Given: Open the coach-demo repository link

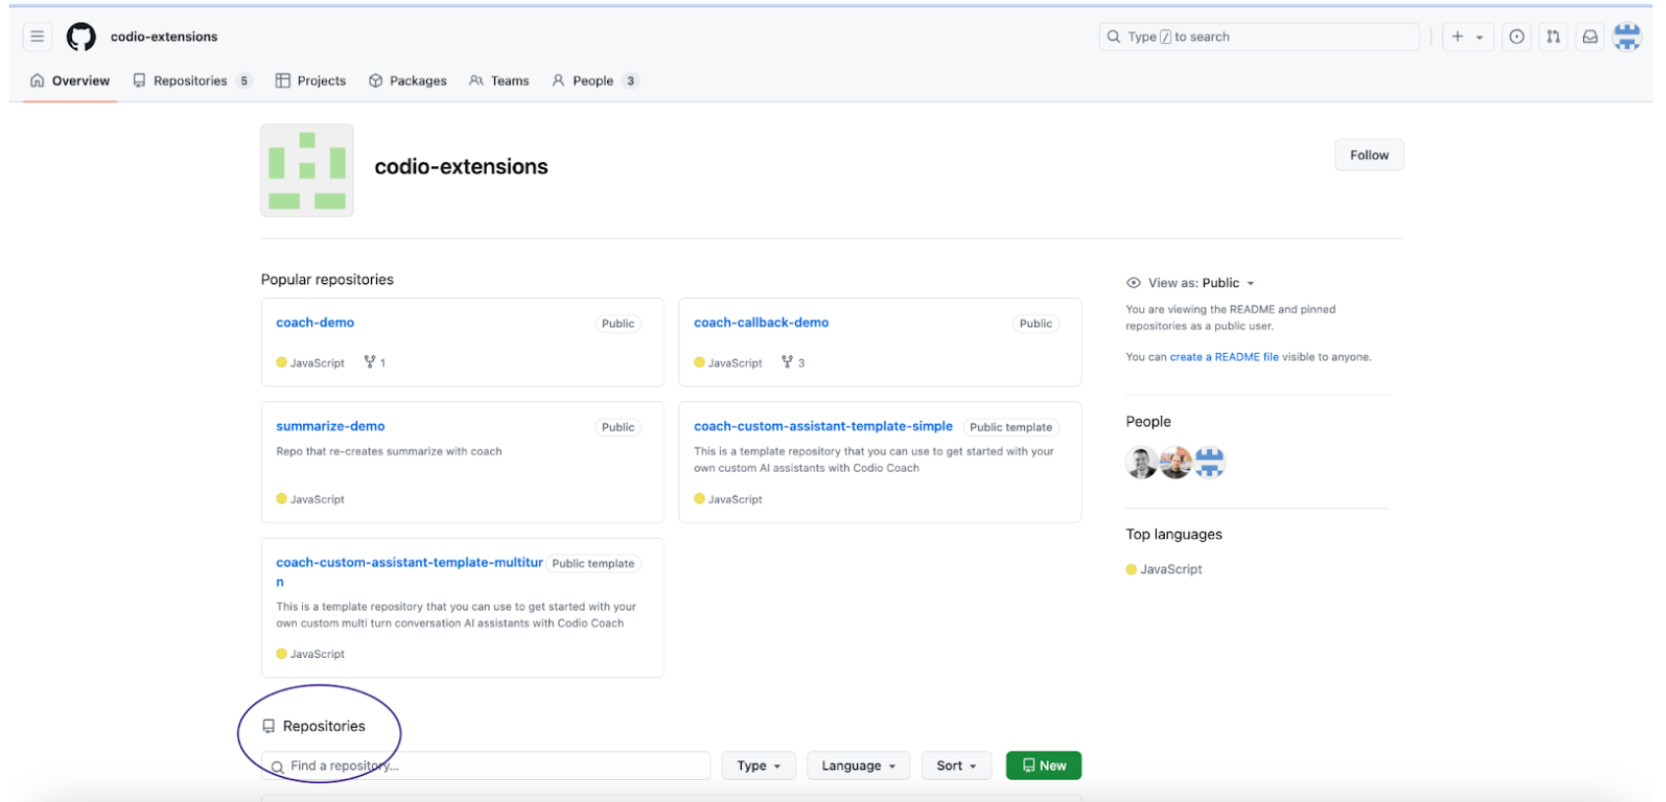Looking at the screenshot, I should click(315, 322).
